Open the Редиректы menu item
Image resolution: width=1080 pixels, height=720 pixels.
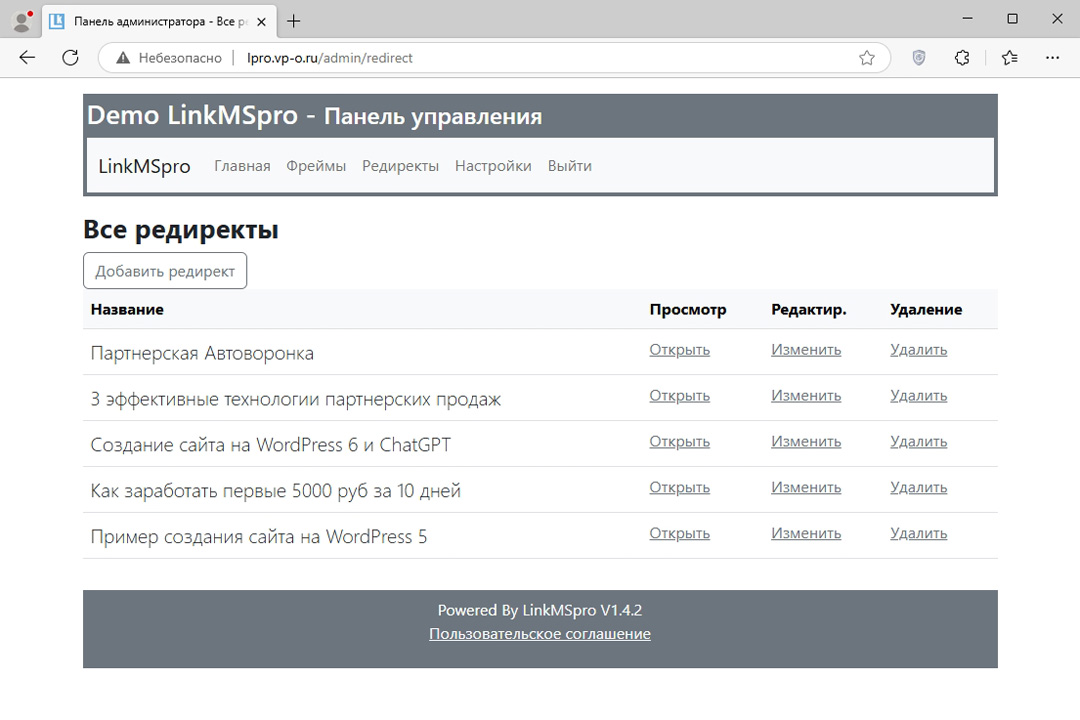400,166
